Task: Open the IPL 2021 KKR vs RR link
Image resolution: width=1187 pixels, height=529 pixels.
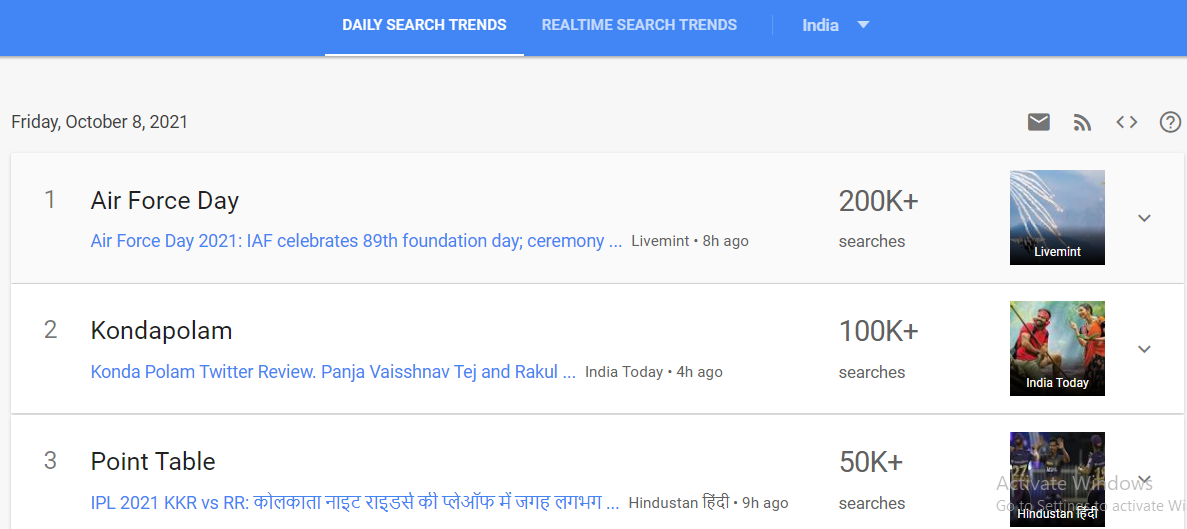Action: [355, 503]
